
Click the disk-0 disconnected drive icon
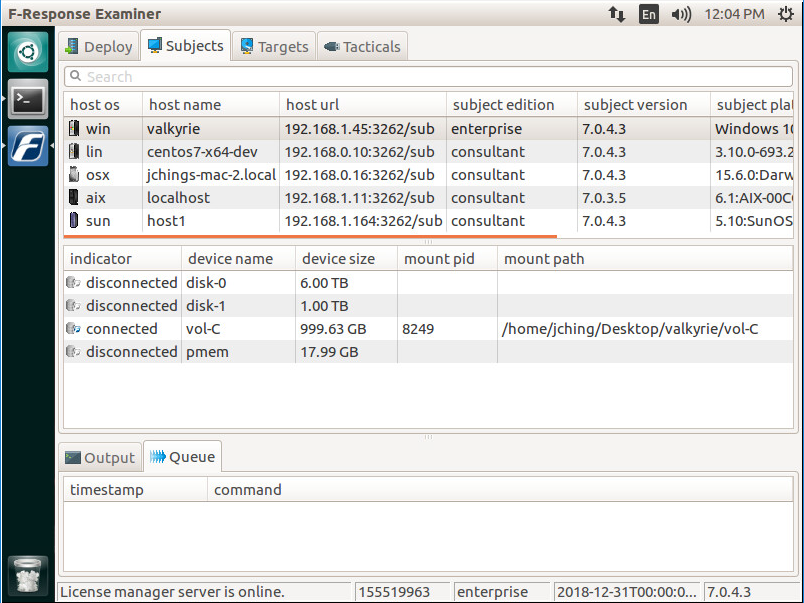point(73,282)
